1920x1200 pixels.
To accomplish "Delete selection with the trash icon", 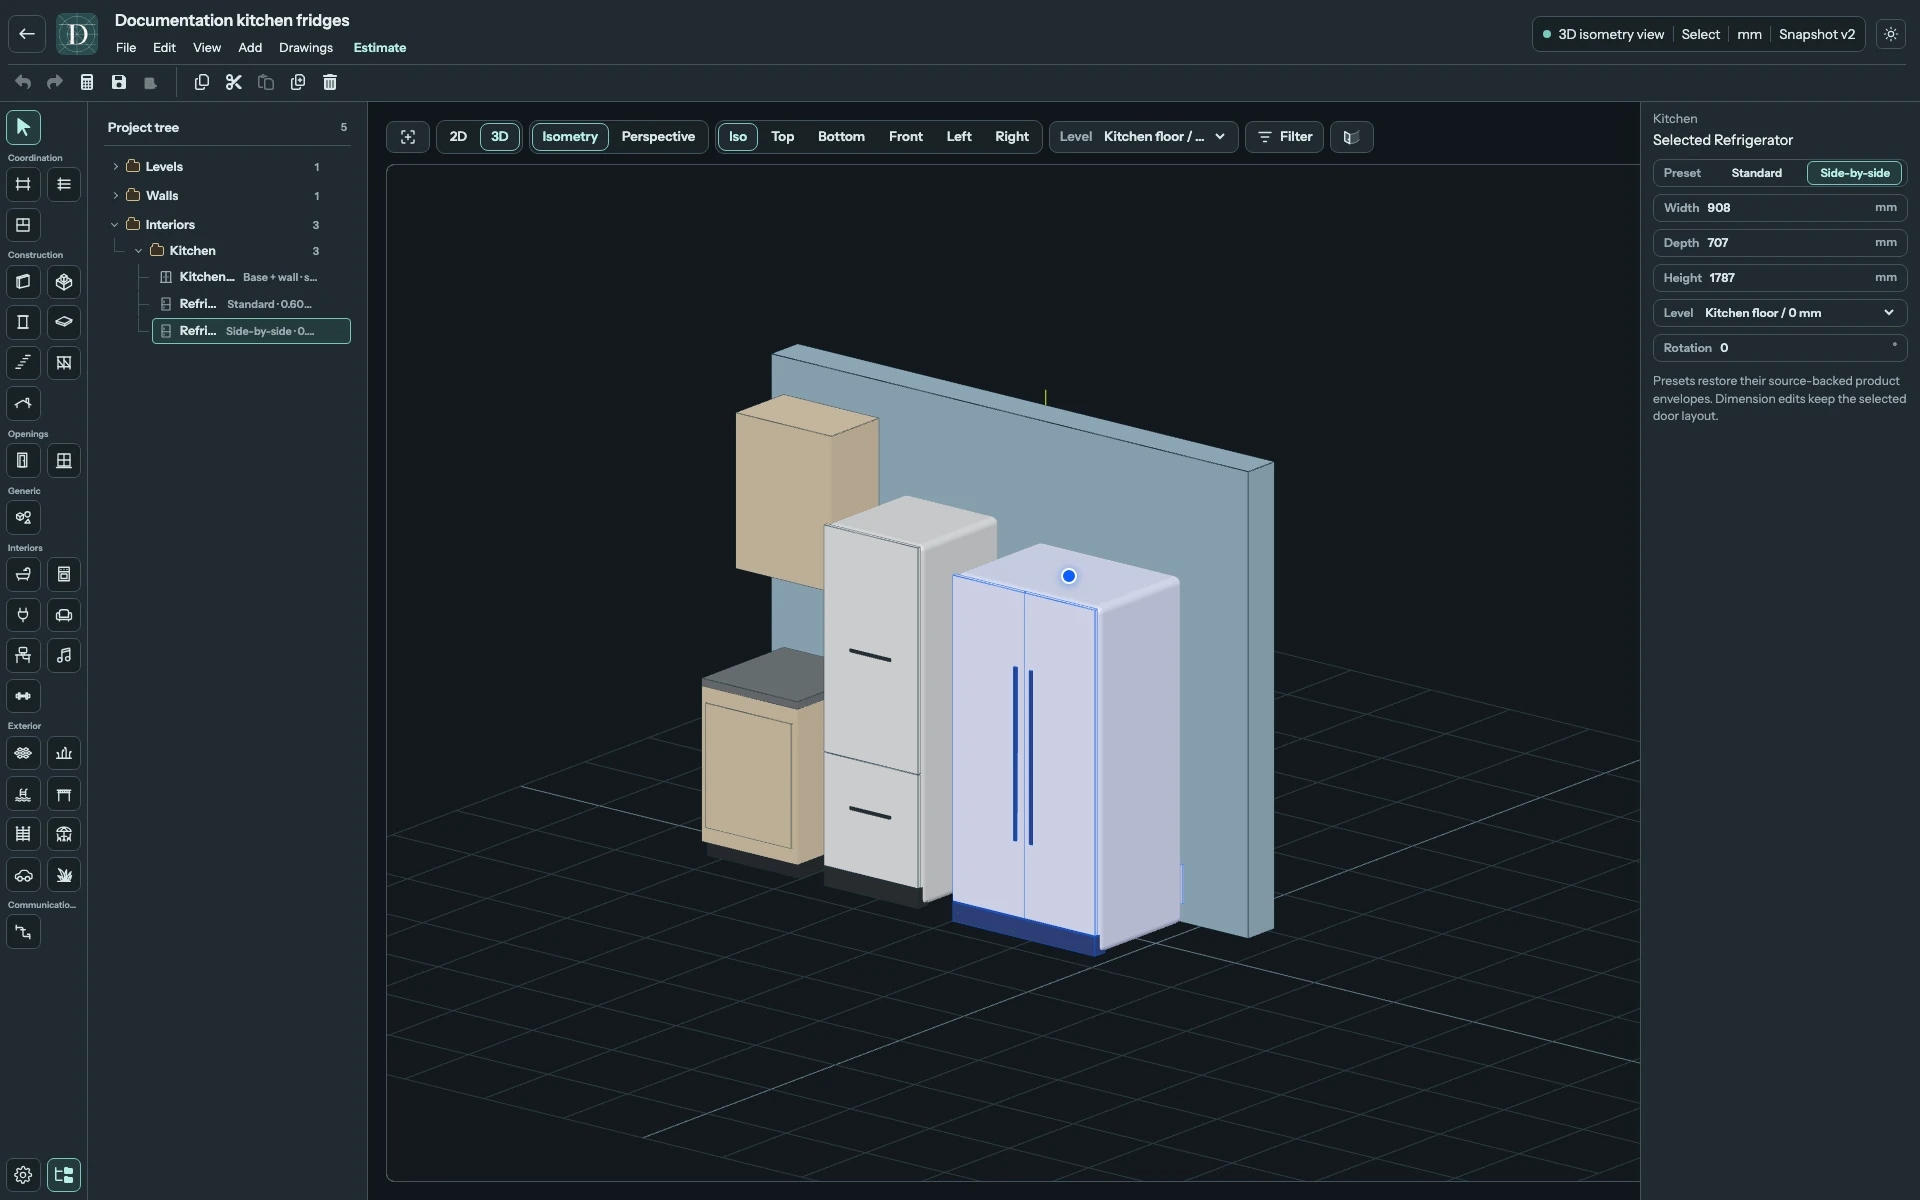I will [330, 82].
